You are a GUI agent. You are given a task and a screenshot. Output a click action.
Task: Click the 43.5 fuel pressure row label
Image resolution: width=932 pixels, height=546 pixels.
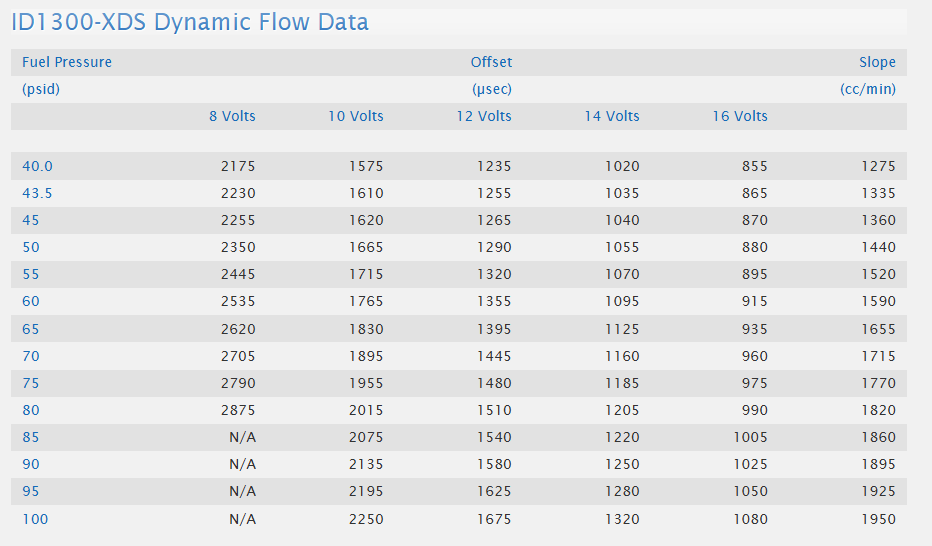pyautogui.click(x=37, y=193)
